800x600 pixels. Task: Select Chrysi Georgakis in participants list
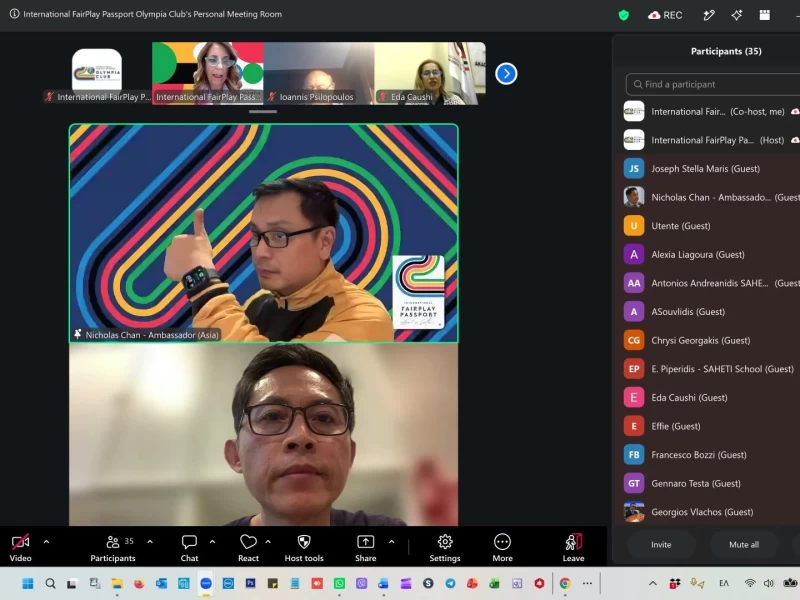[709, 340]
